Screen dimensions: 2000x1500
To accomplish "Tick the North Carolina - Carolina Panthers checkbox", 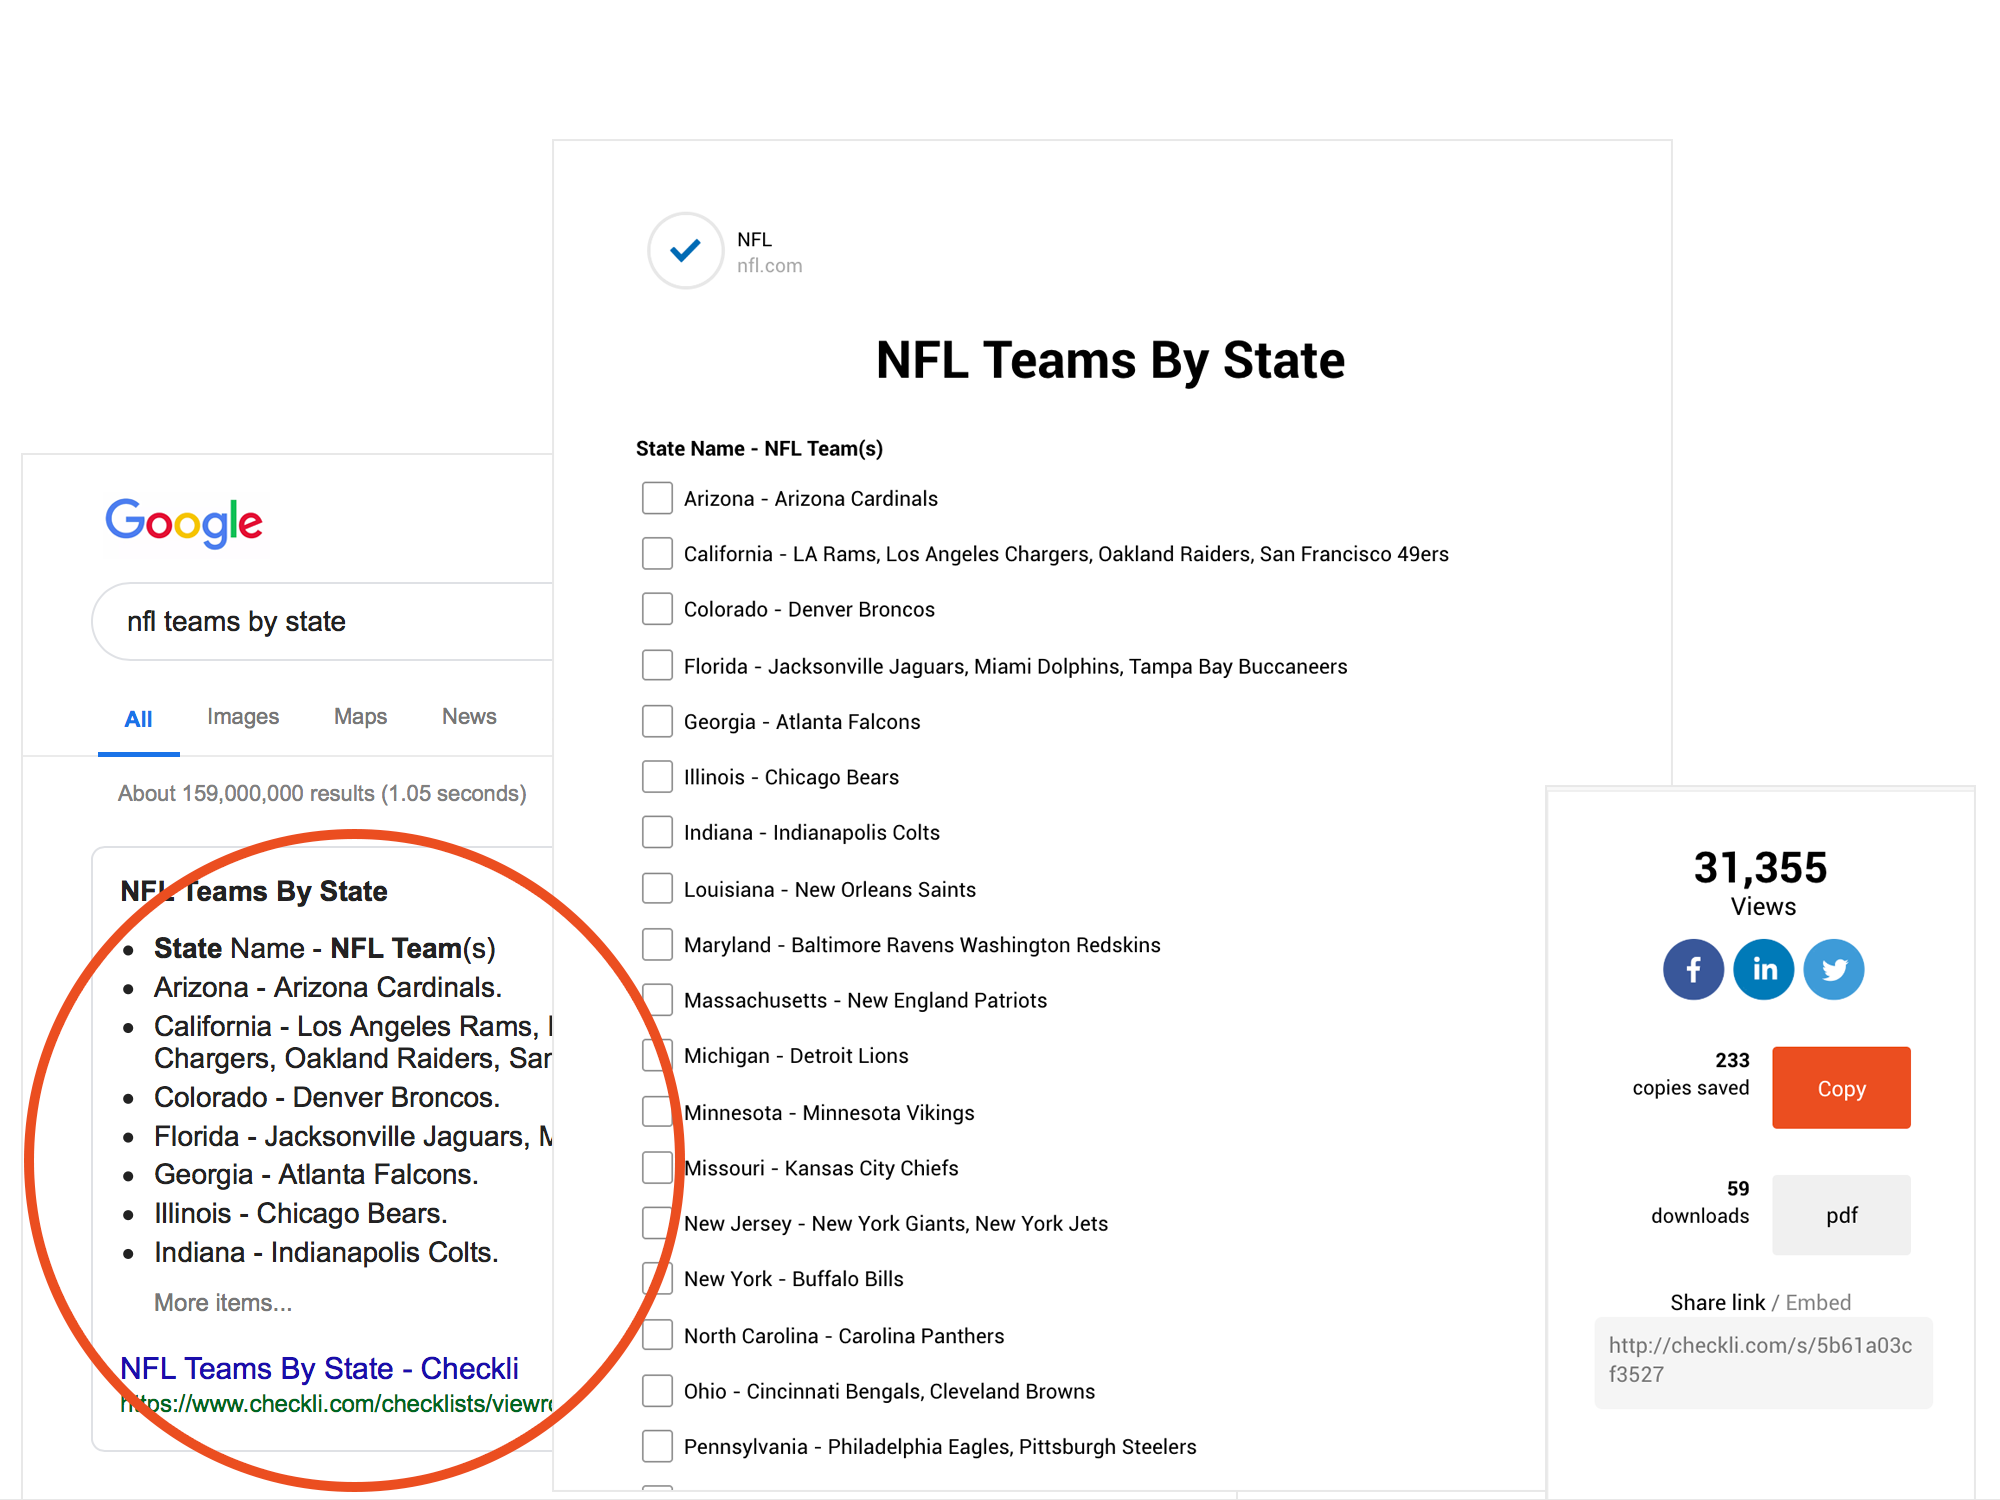I will click(x=657, y=1335).
